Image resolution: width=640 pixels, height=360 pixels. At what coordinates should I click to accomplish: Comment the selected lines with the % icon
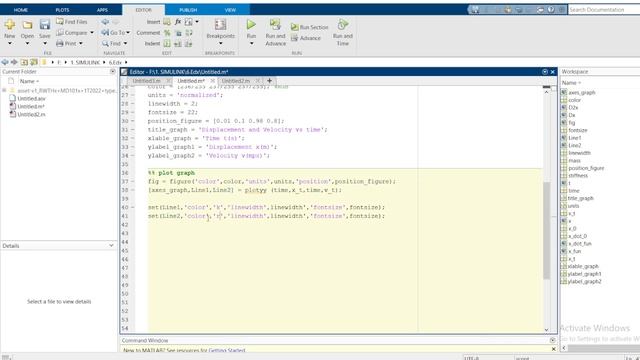pyautogui.click(x=167, y=33)
